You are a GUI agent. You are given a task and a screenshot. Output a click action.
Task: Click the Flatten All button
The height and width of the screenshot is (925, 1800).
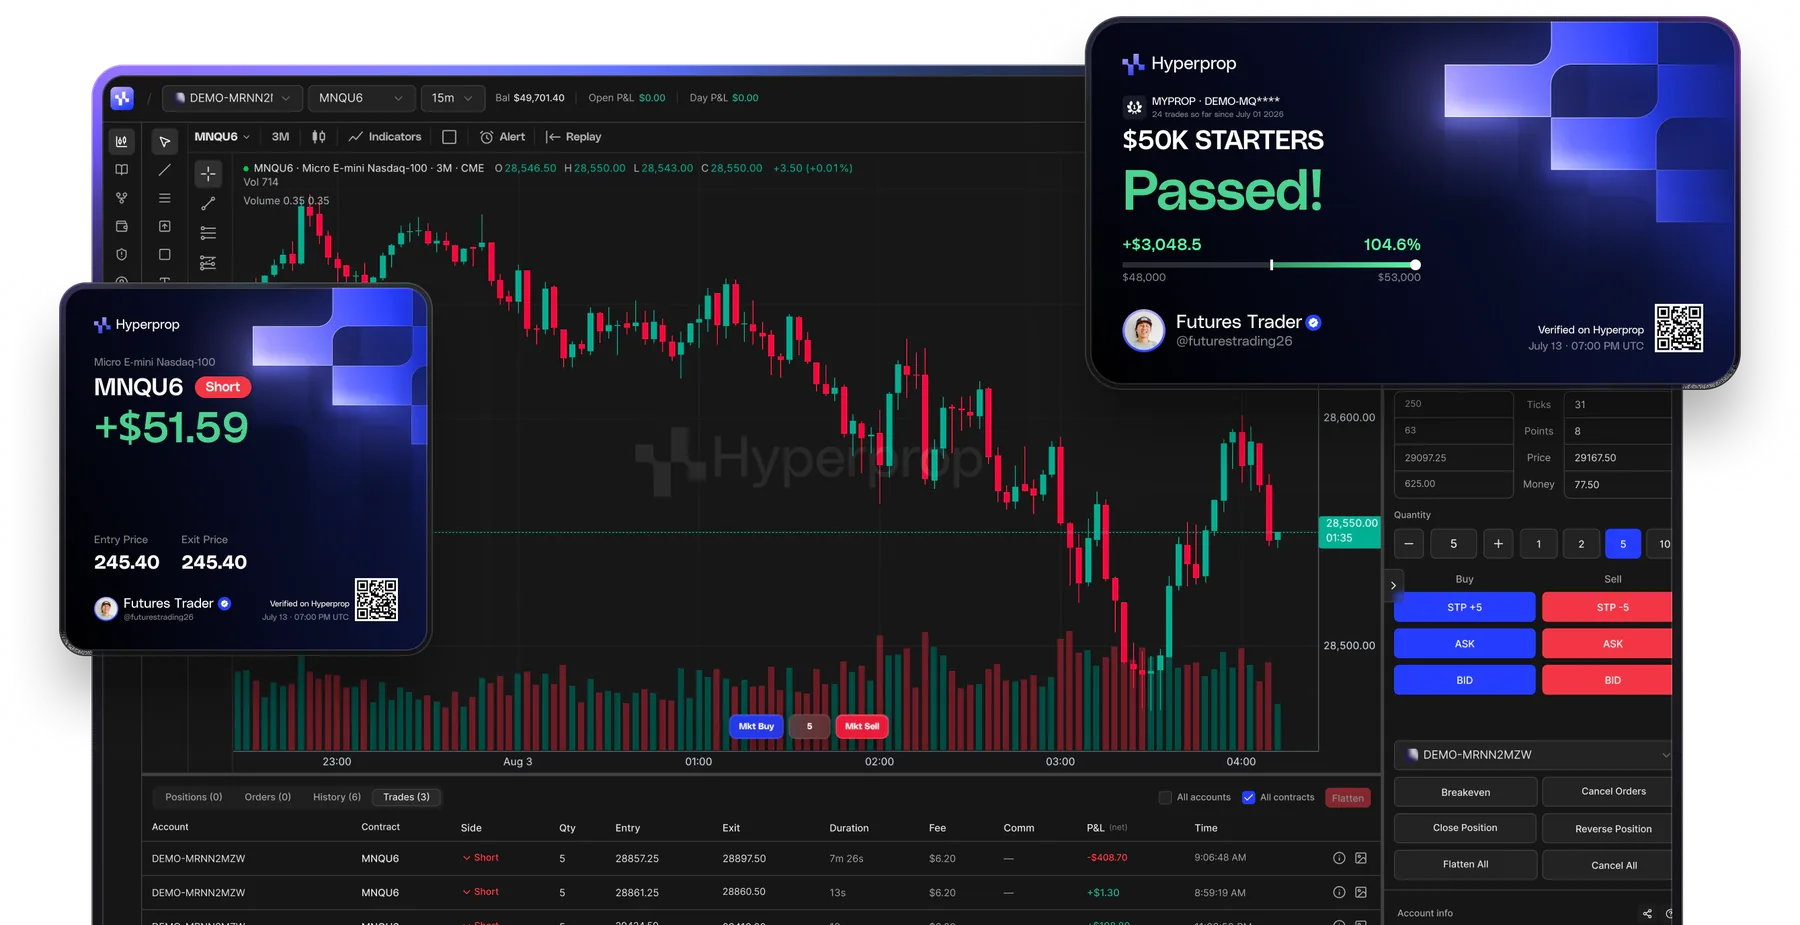[1465, 865]
